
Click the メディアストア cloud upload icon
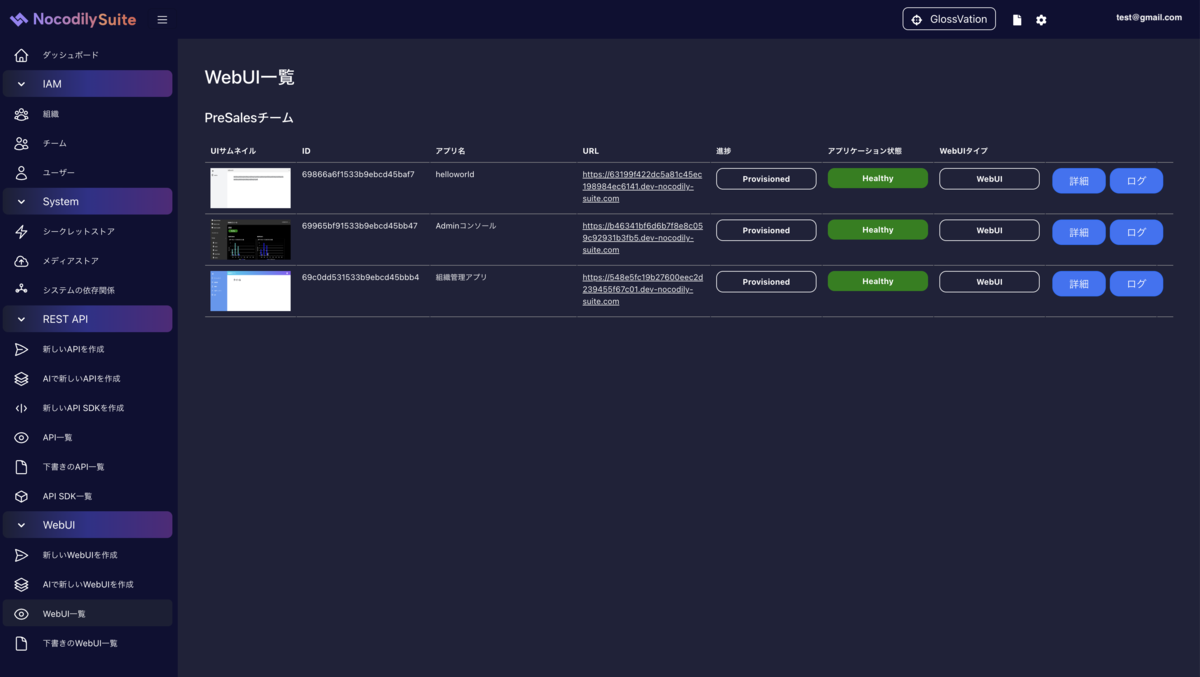[x=21, y=261]
